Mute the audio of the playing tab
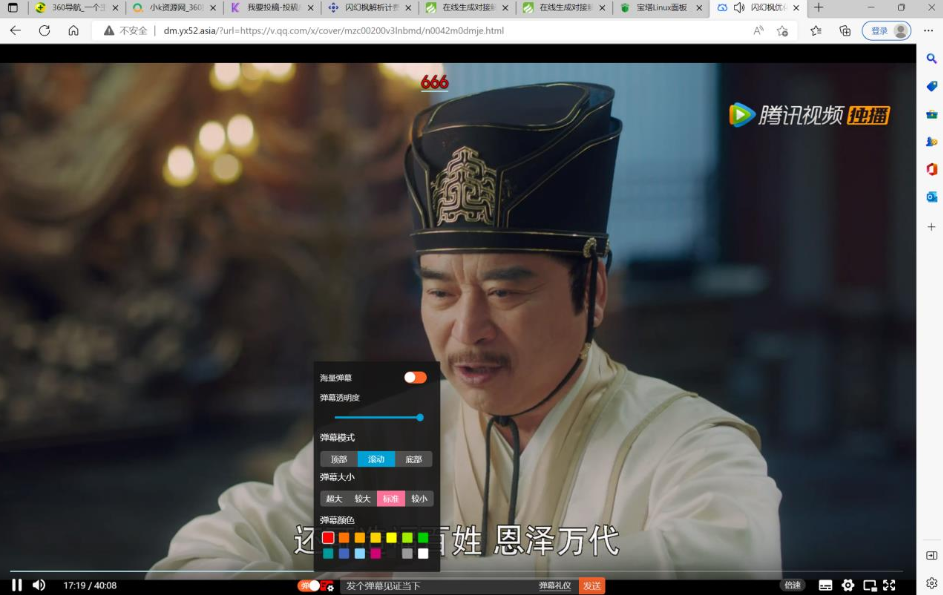Screen dimensions: 943x595 click(x=739, y=8)
